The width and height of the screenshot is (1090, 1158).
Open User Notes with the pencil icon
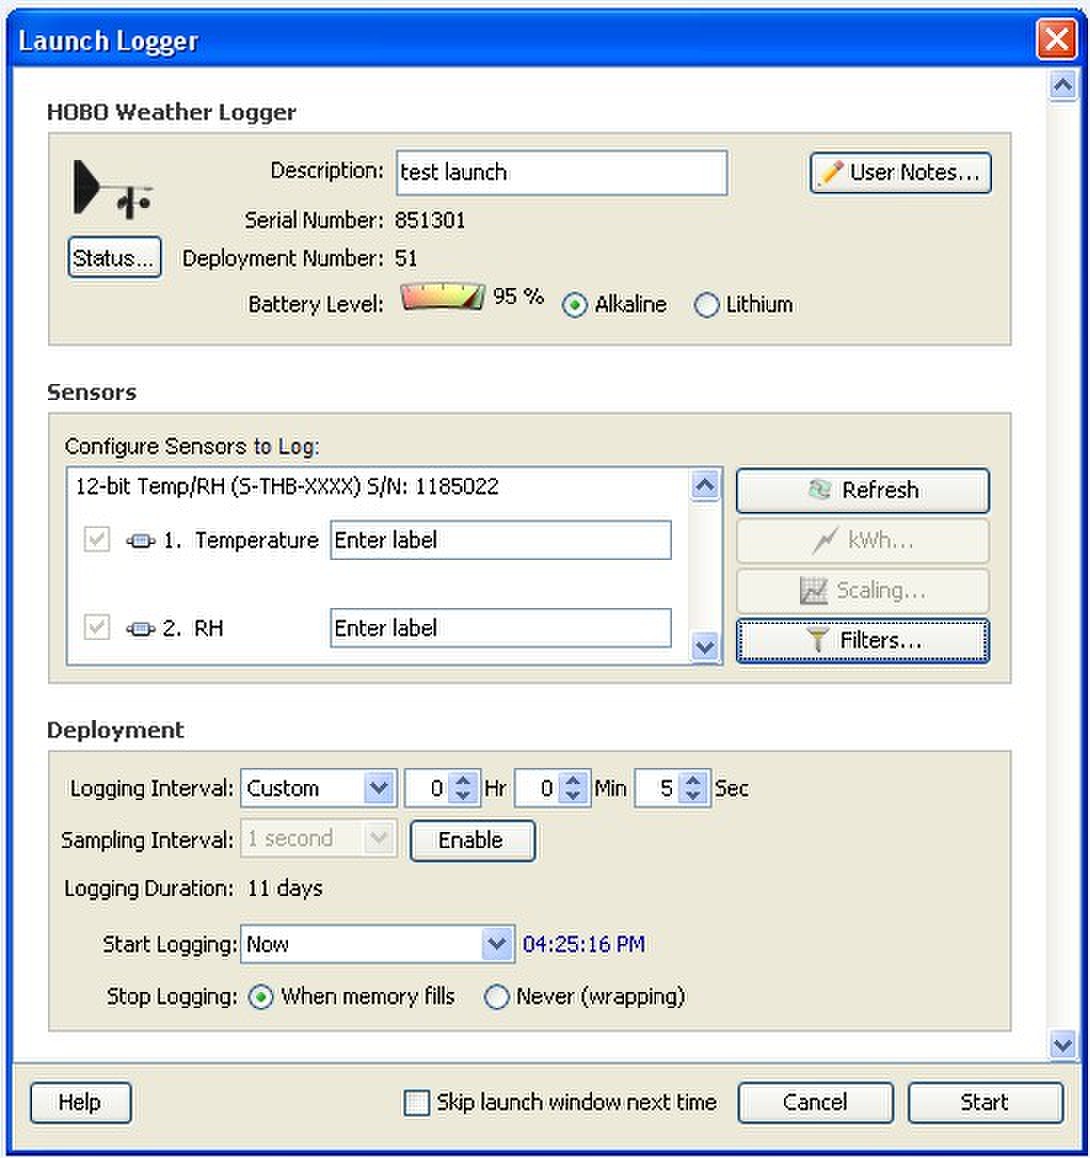click(899, 173)
